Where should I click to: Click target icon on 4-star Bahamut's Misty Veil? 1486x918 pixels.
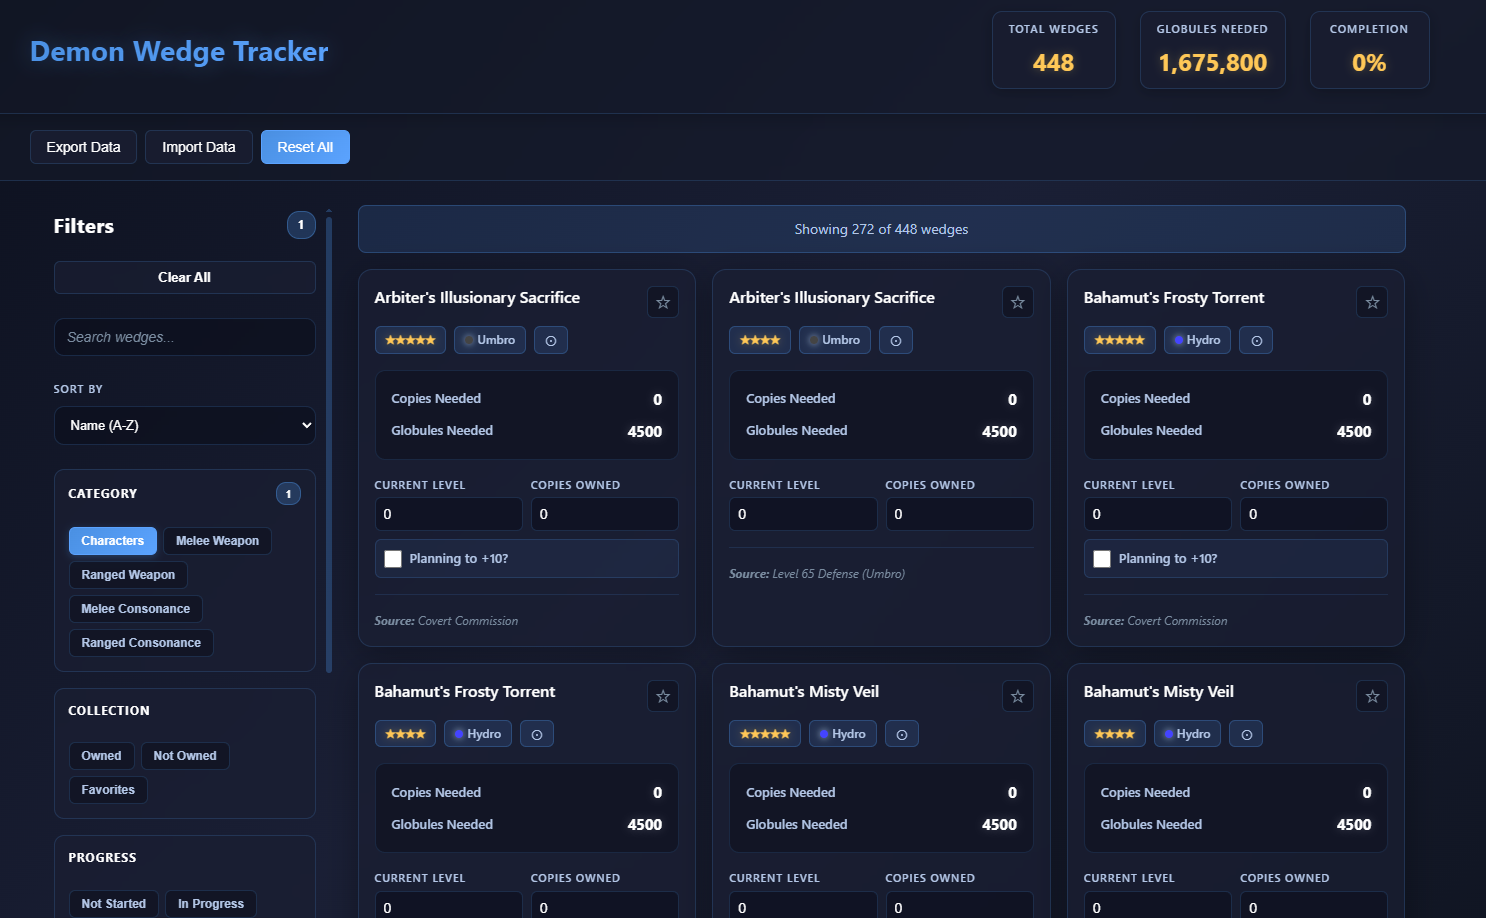(1247, 734)
